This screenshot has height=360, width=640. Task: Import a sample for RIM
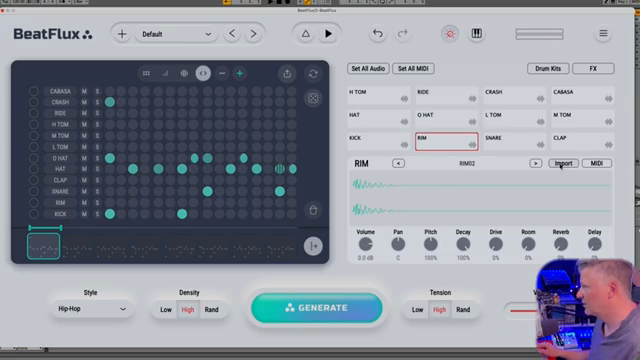point(563,163)
